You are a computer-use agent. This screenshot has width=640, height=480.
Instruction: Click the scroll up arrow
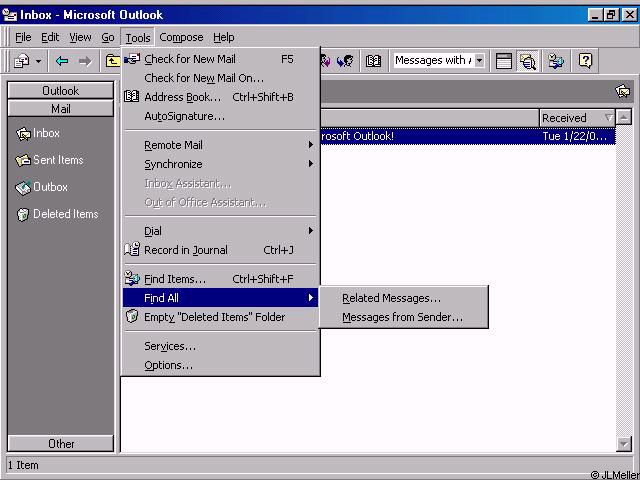(x=624, y=118)
